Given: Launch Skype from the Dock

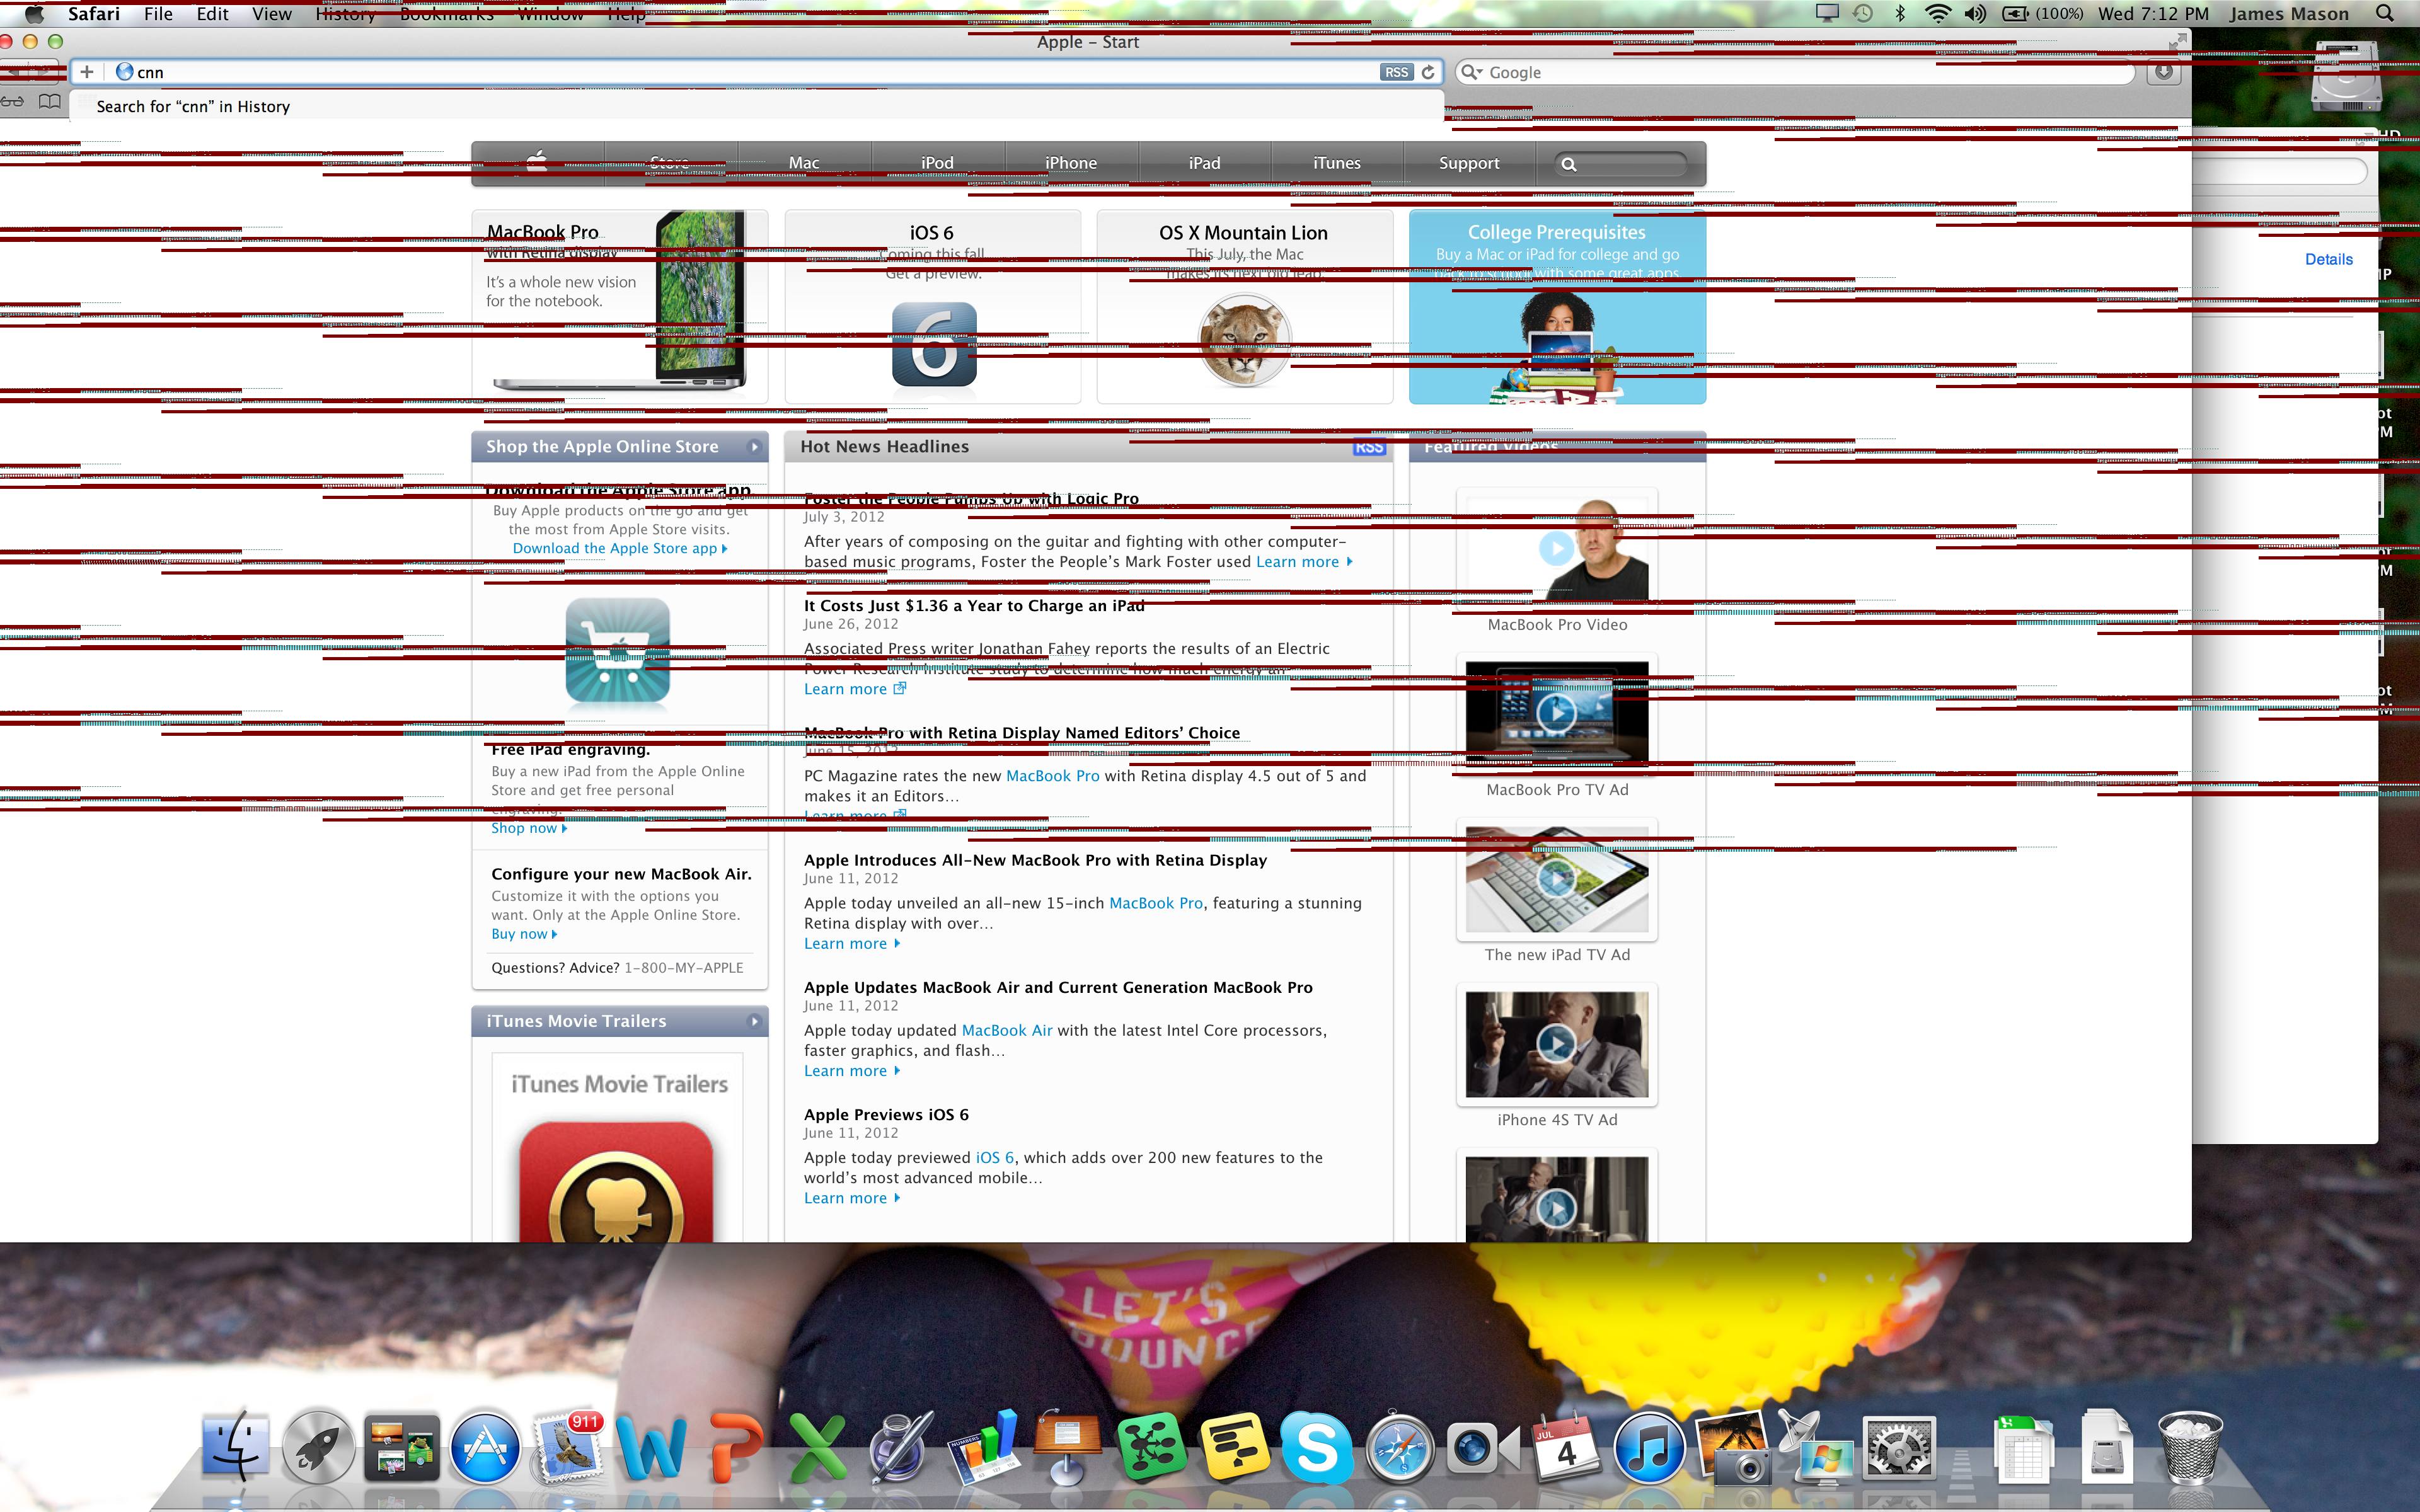Looking at the screenshot, I should tap(1317, 1447).
